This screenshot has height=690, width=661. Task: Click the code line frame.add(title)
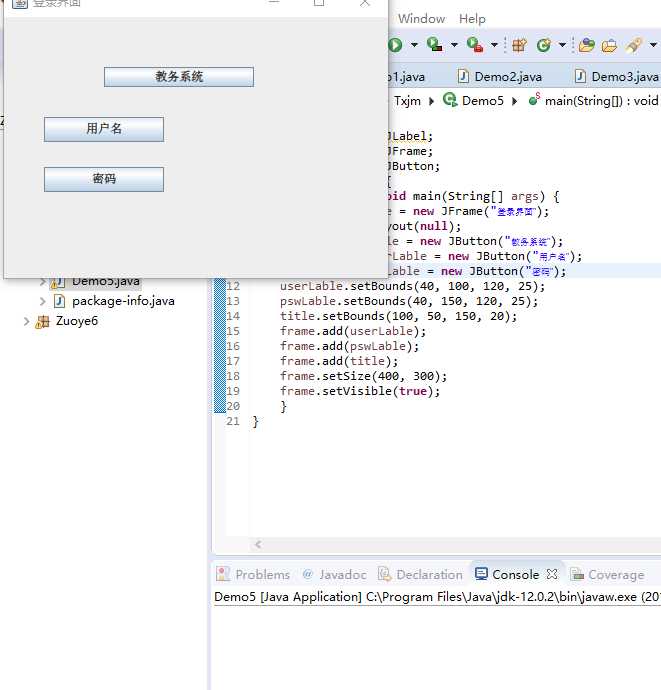(339, 361)
